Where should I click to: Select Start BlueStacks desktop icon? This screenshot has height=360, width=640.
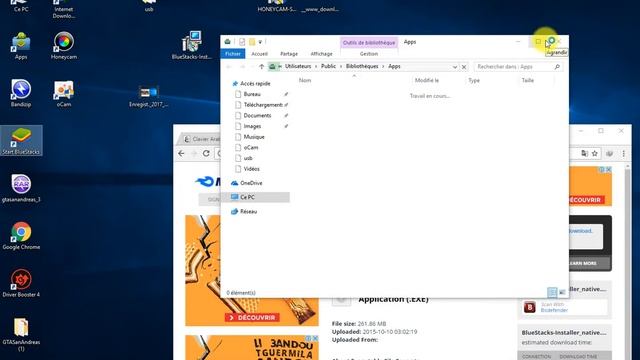21,140
